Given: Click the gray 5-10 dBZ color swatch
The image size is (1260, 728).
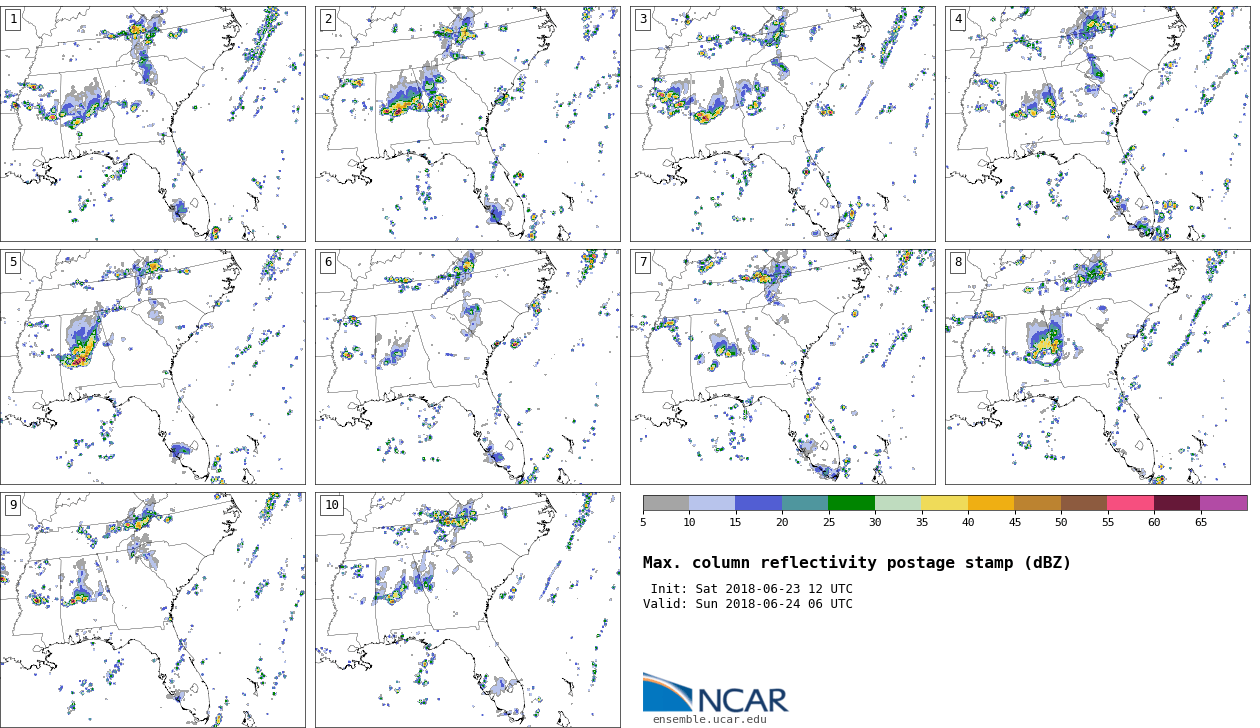Looking at the screenshot, I should click(x=666, y=503).
